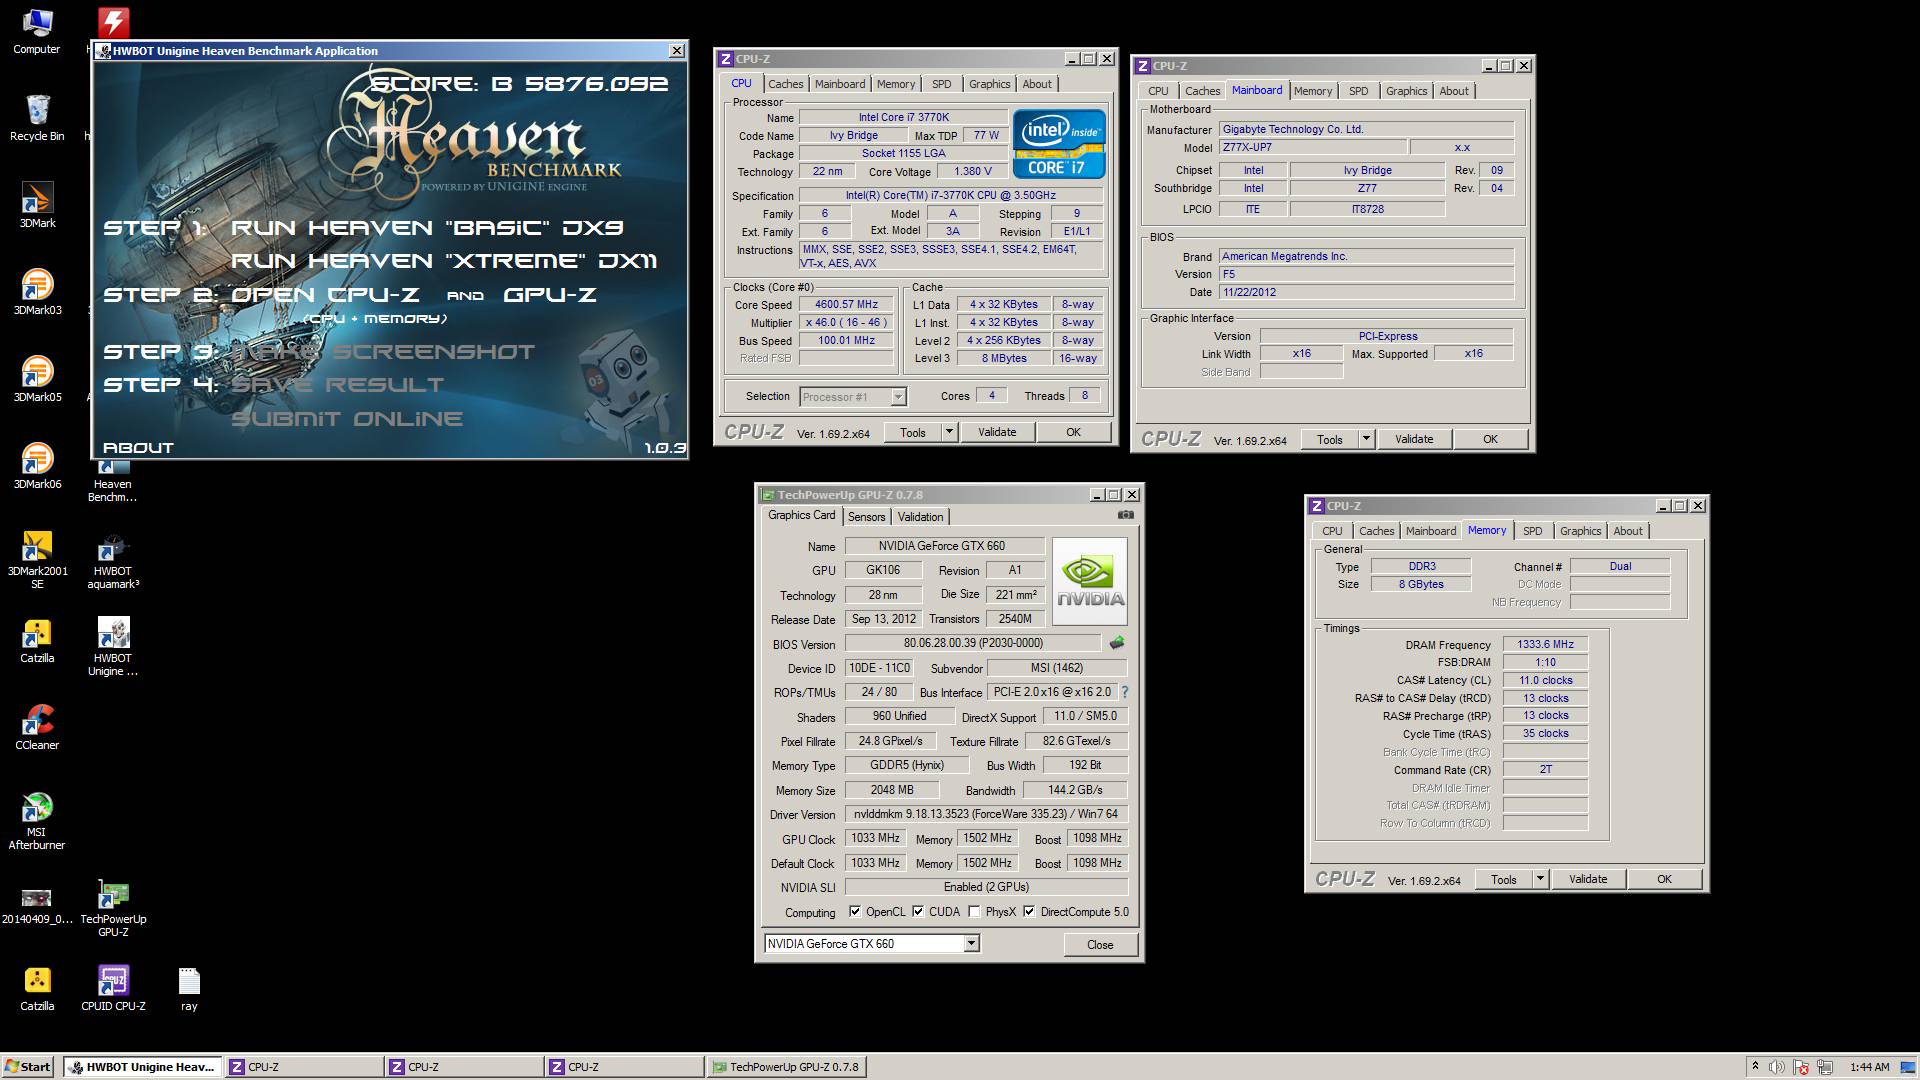Image resolution: width=1920 pixels, height=1080 pixels.
Task: Click the Driver Version field in GPU-Z
Action: point(986,814)
